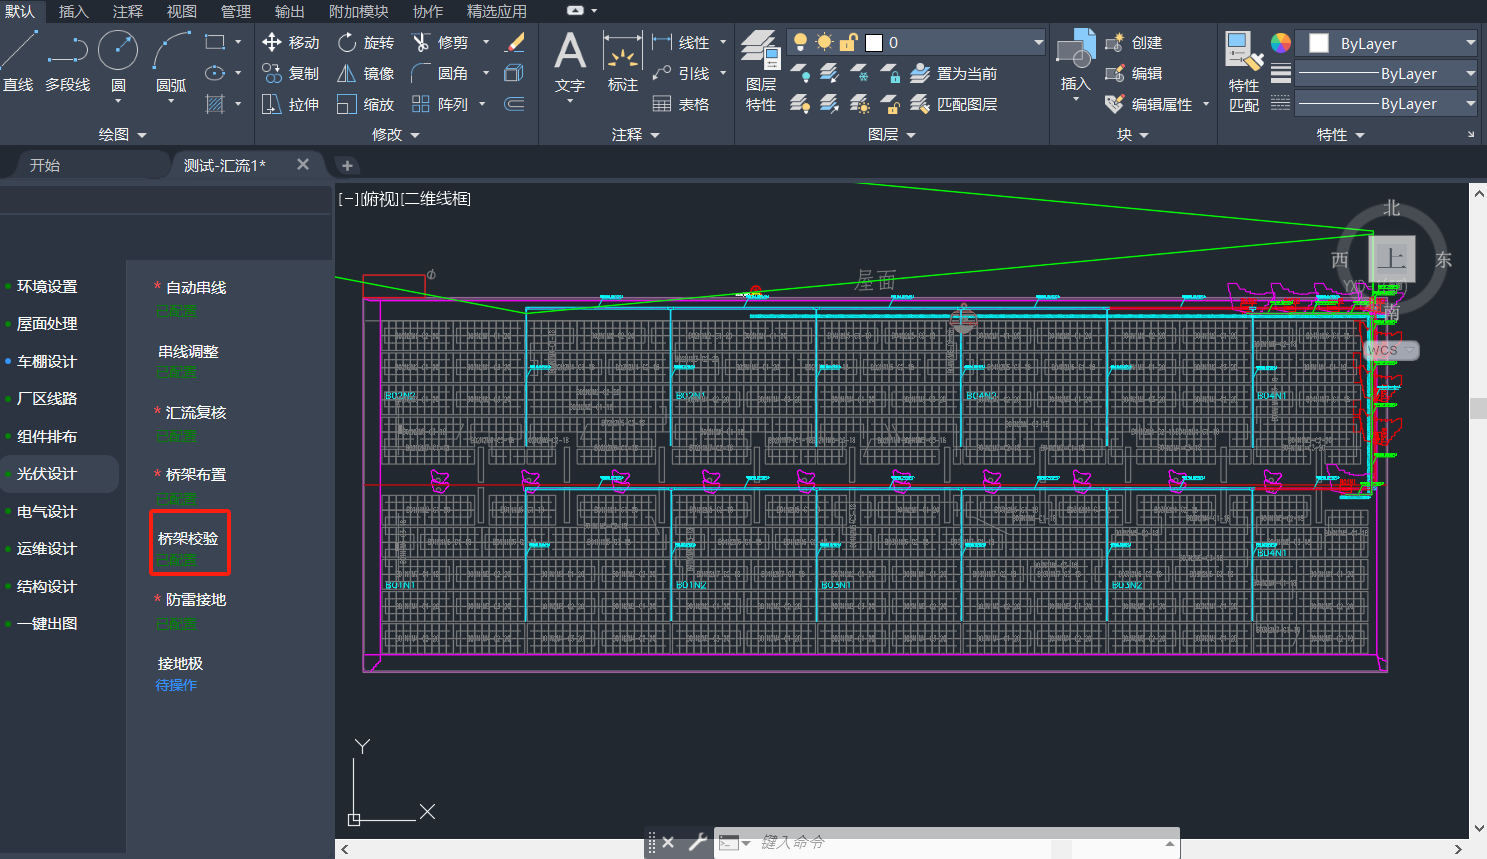Toggle the layer lock padlock icon
The image size is (1487, 859).
pyautogui.click(x=848, y=42)
